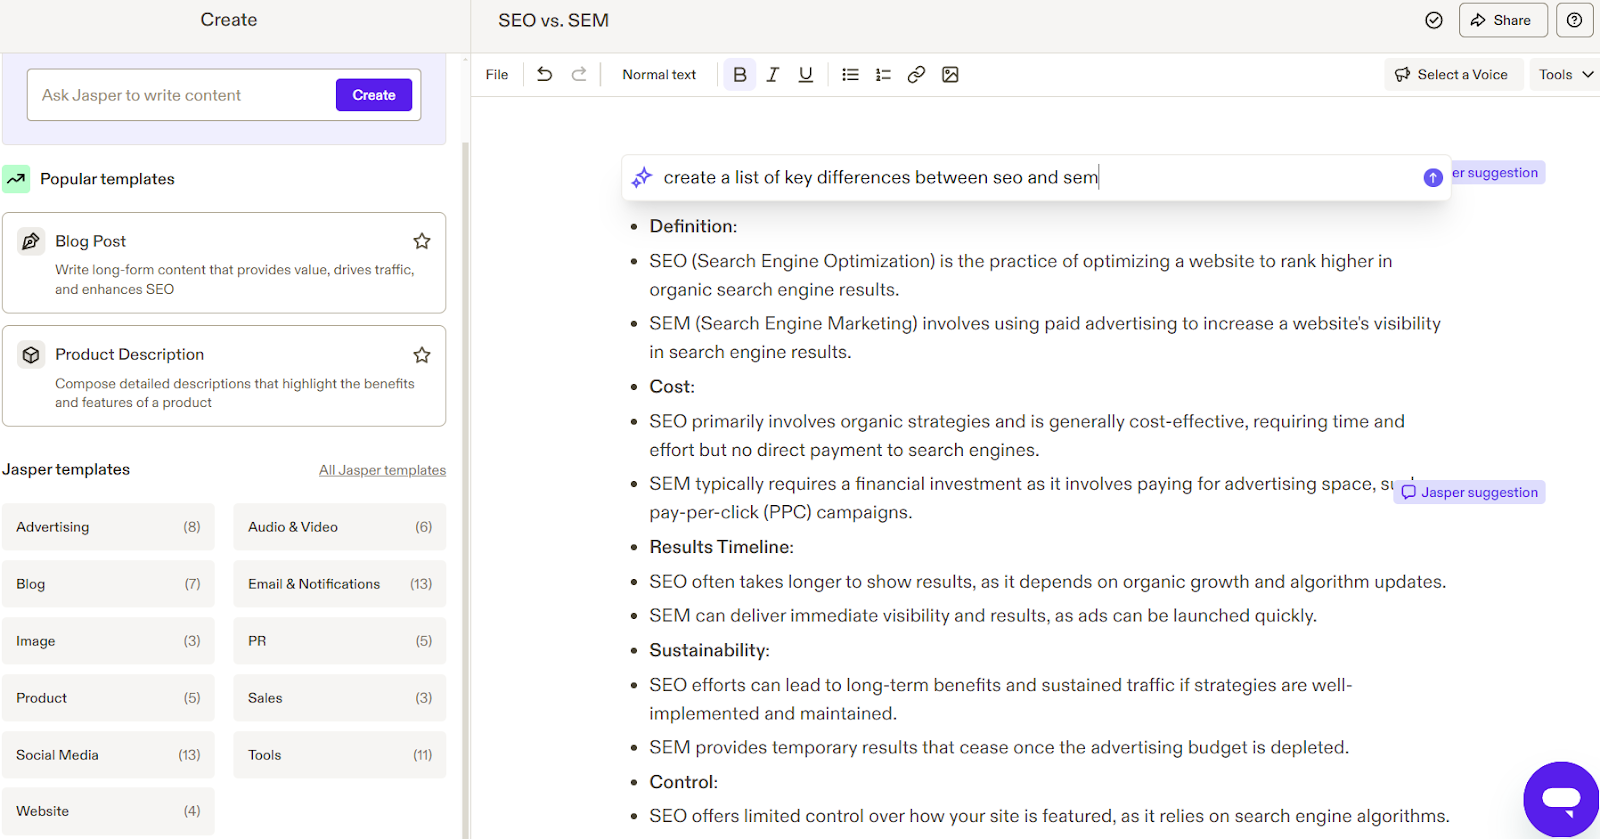This screenshot has height=839, width=1600.
Task: Select the Audio & Video template category
Action: pyautogui.click(x=340, y=527)
